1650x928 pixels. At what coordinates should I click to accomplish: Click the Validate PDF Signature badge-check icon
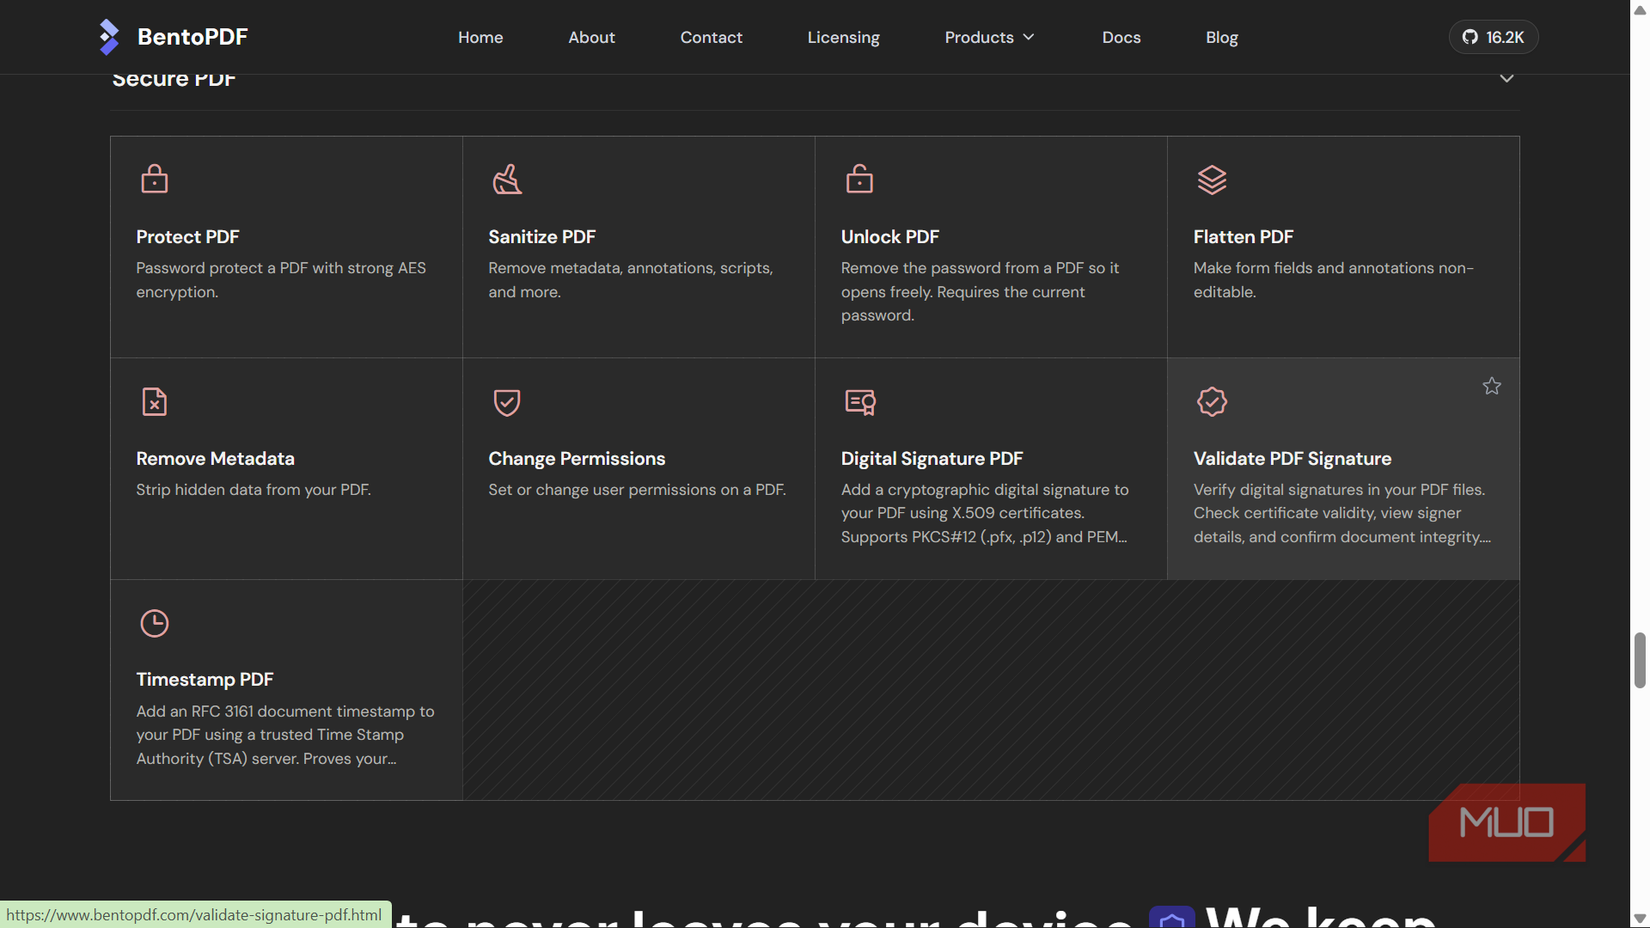click(1212, 401)
